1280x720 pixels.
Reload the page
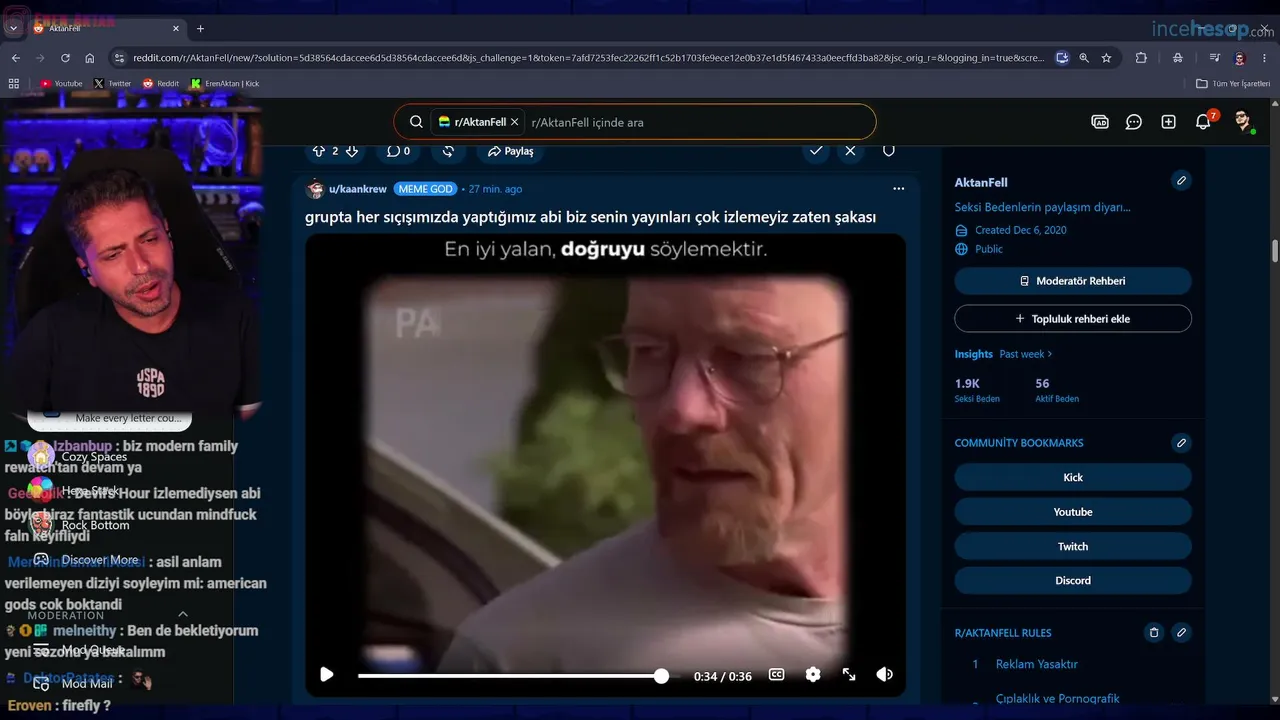tap(65, 58)
